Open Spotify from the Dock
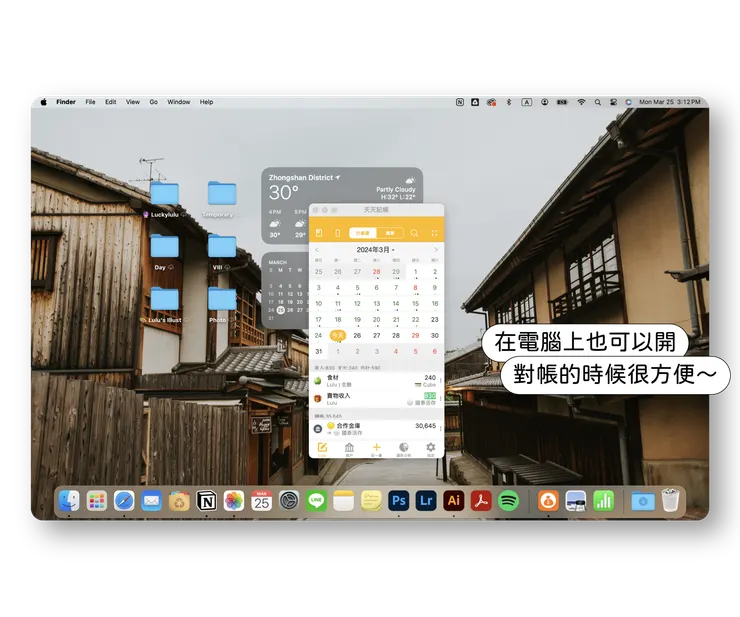The width and height of the screenshot is (740, 617). [x=508, y=501]
